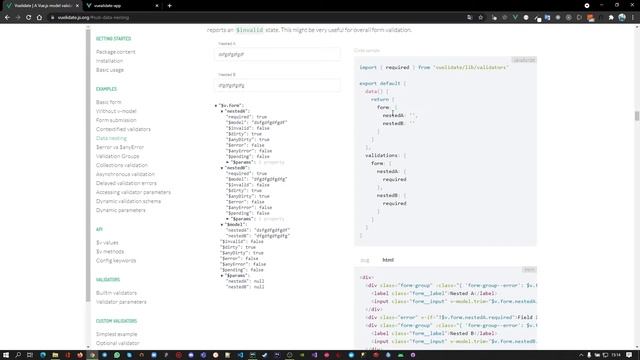
Task: Open File Explorer from taskbar
Action: 55,355
